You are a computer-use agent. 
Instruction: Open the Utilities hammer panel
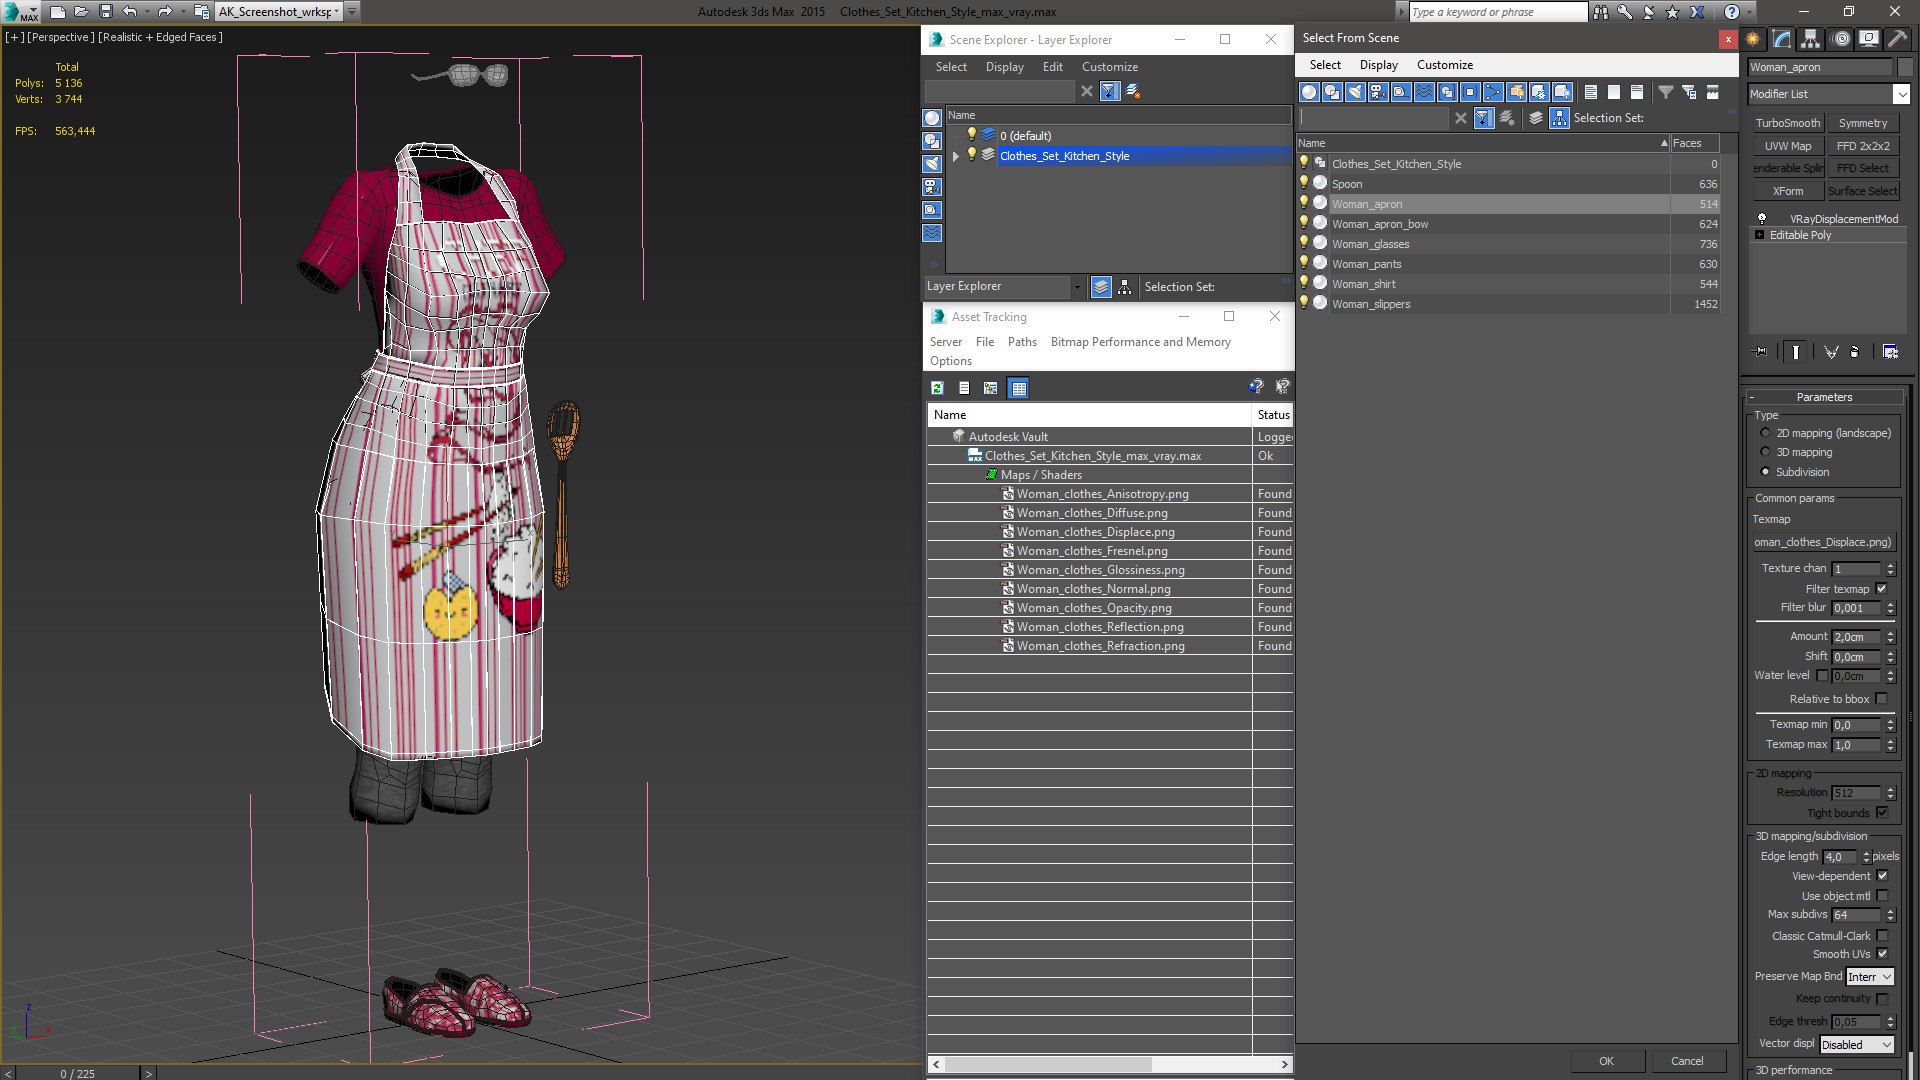click(x=1897, y=39)
